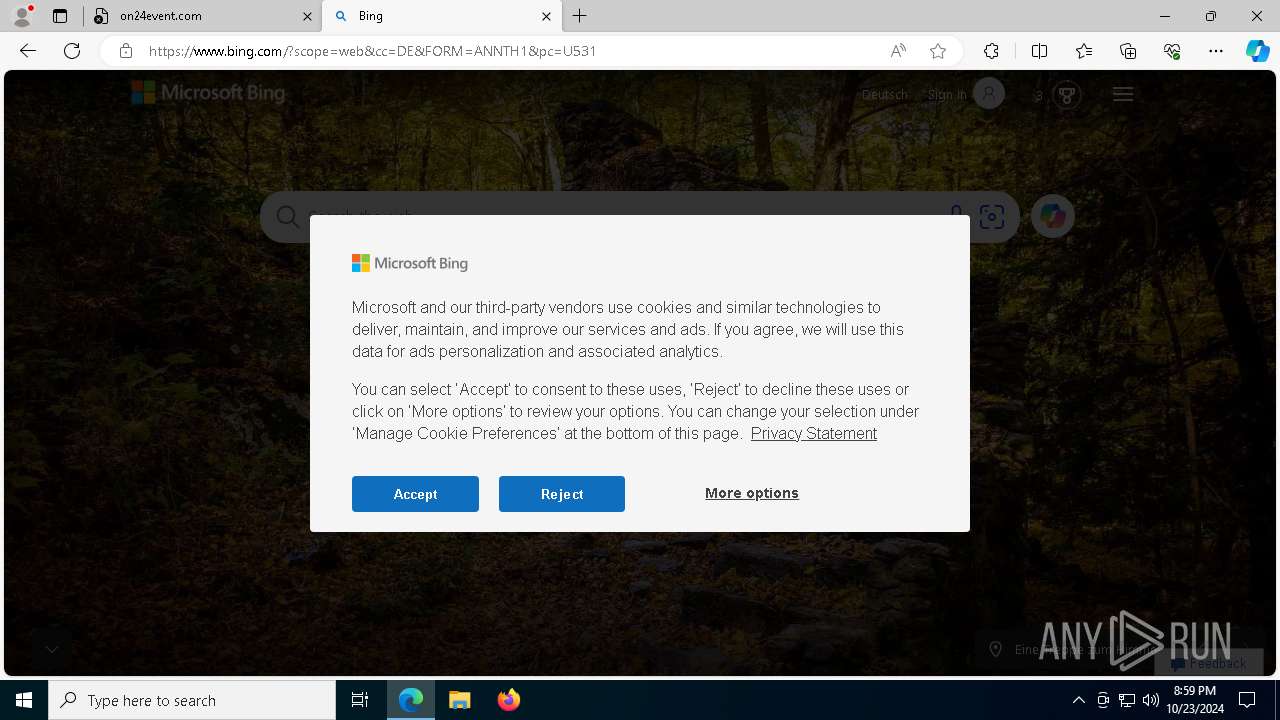Click the Microsoft Bing page logo
This screenshot has height=720, width=1280.
click(x=208, y=93)
